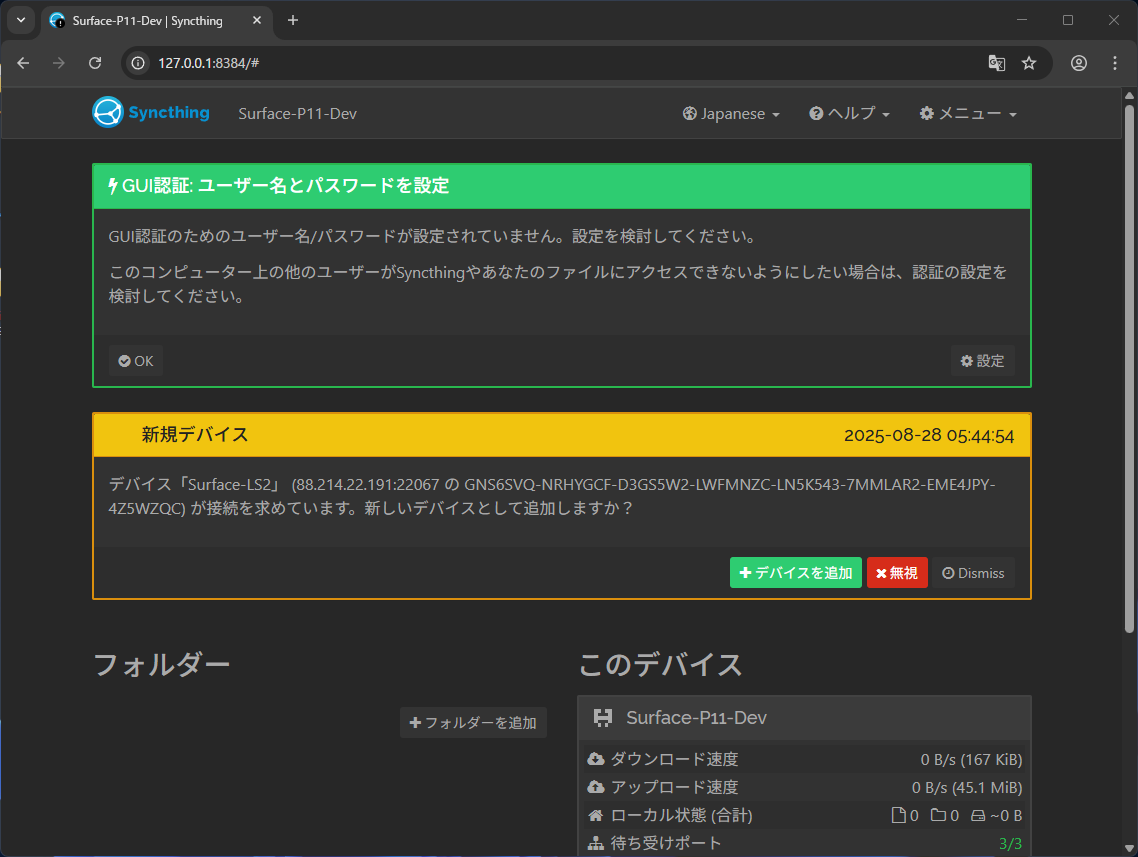
Task: Click the browser profile icon
Action: coord(1079,63)
